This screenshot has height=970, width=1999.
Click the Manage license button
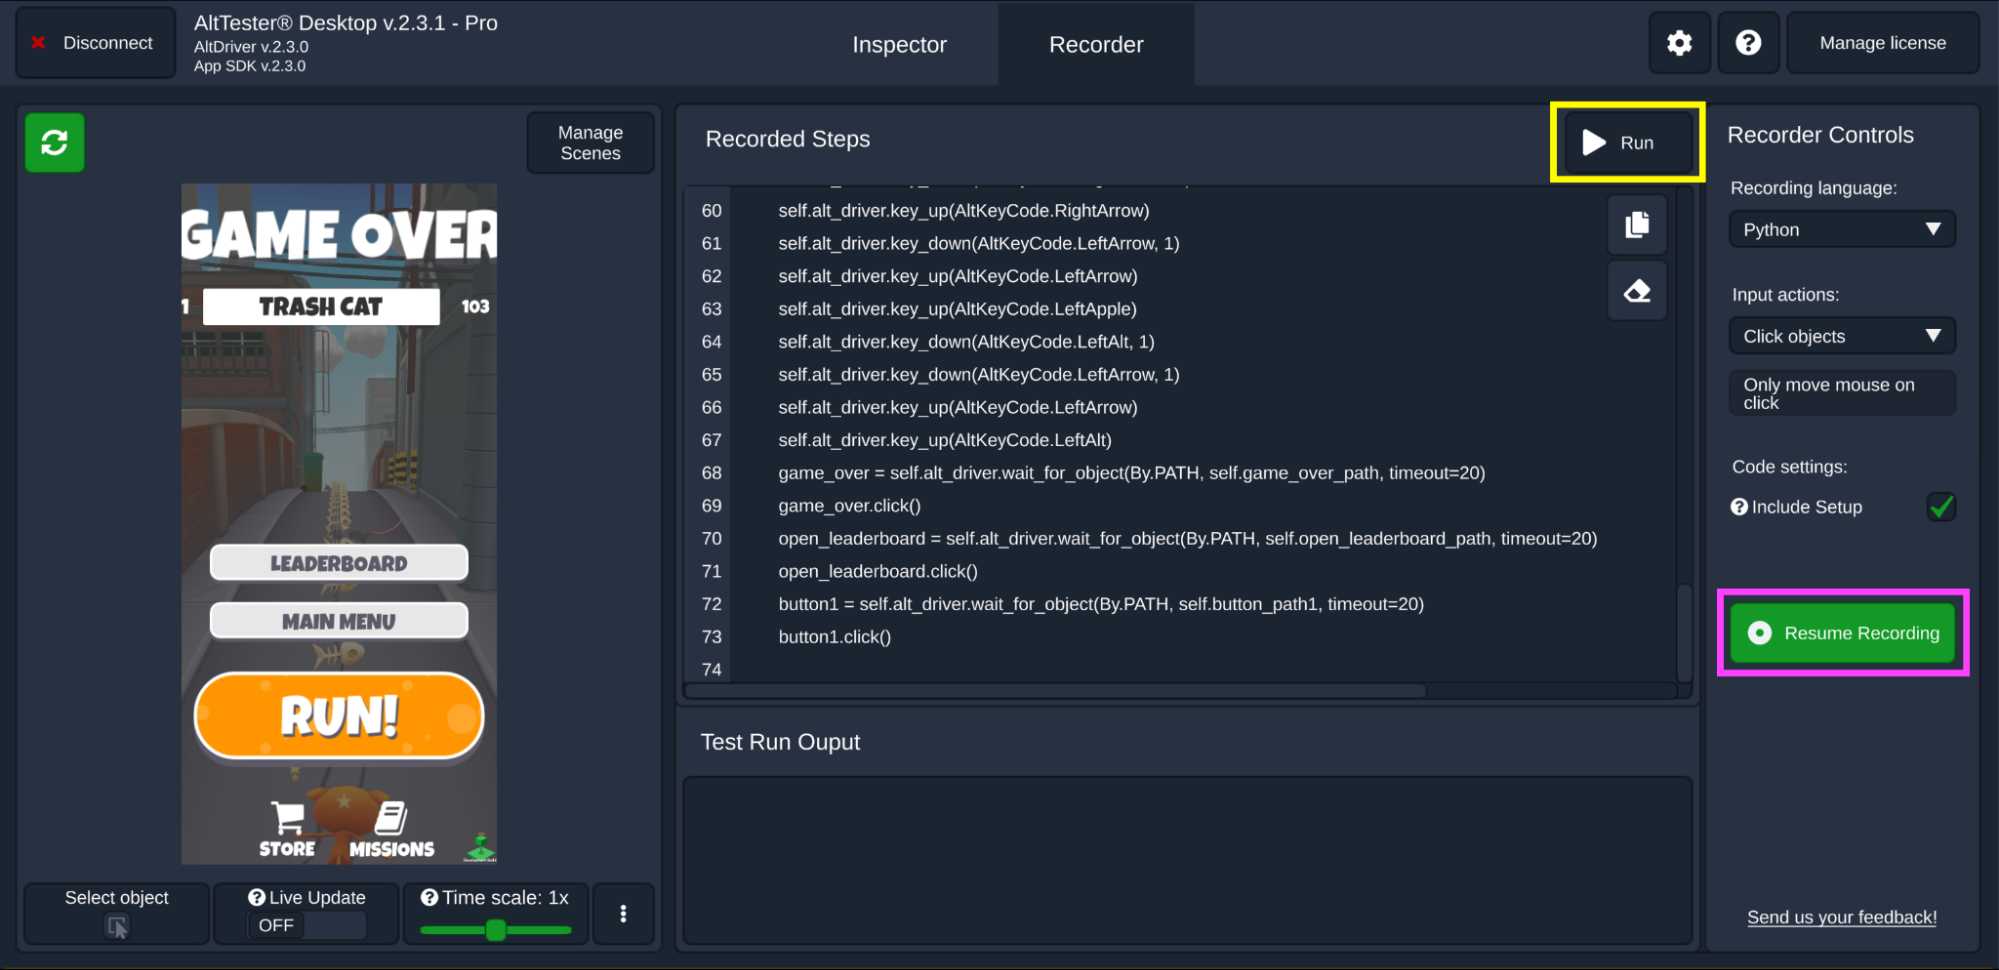(x=1882, y=43)
